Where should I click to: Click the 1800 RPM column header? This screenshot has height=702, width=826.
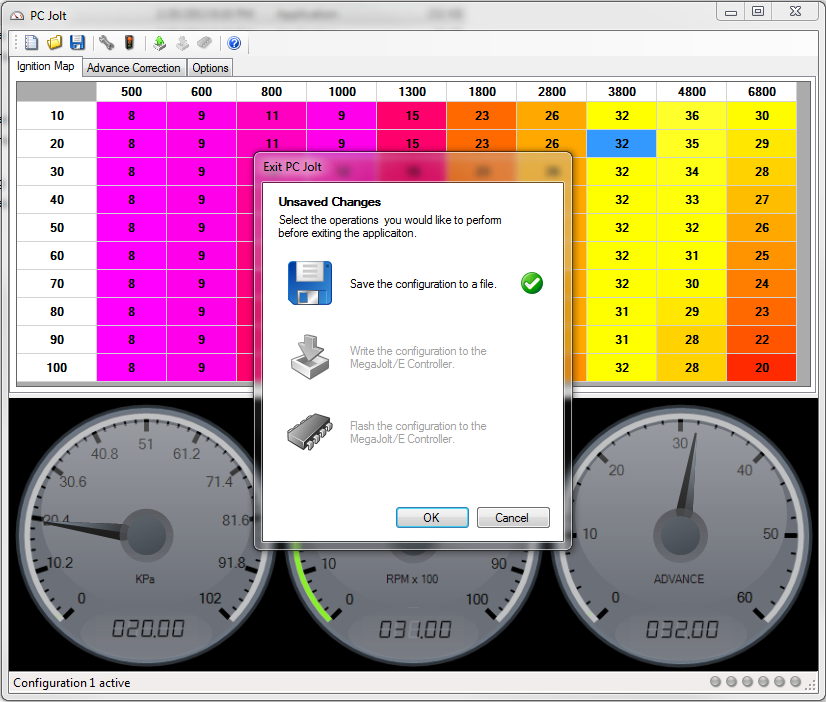coord(482,92)
